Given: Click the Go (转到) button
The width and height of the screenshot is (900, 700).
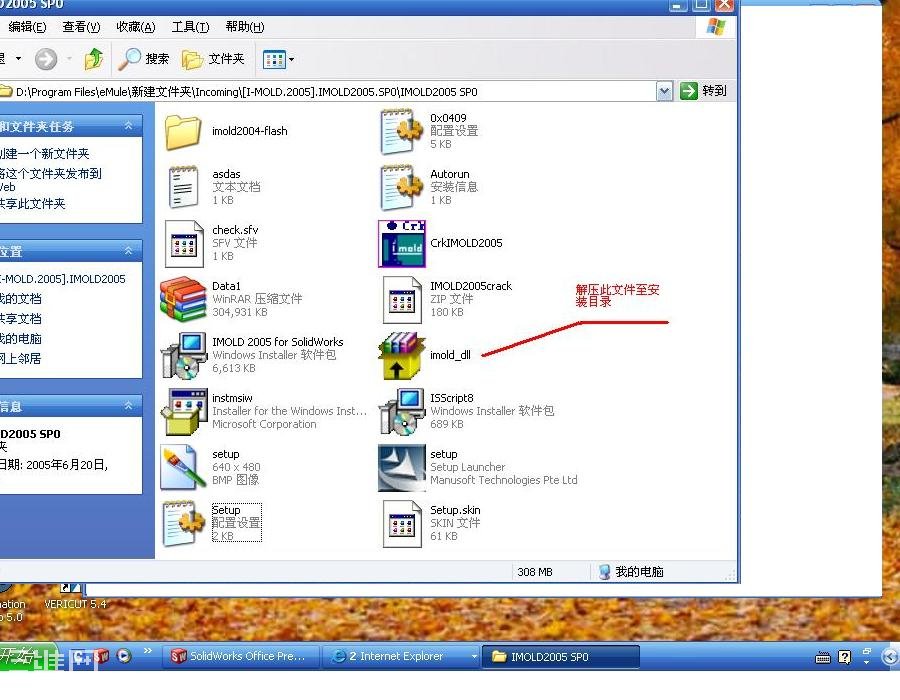Looking at the screenshot, I should pos(704,91).
